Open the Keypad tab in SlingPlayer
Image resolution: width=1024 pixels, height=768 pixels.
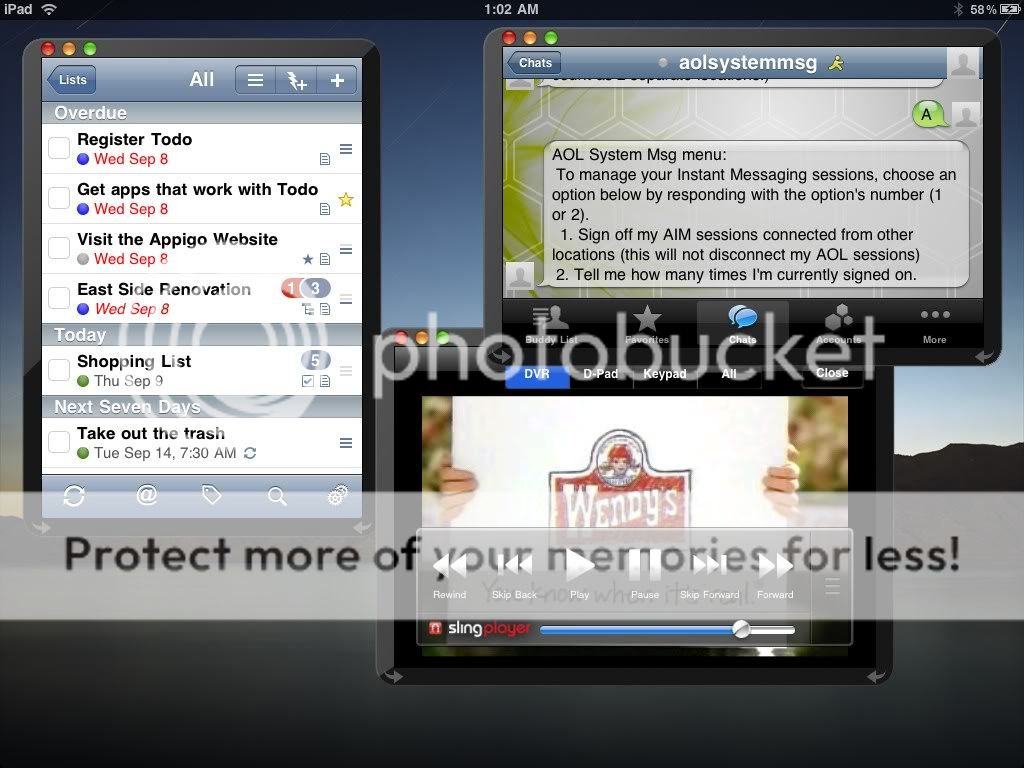665,374
